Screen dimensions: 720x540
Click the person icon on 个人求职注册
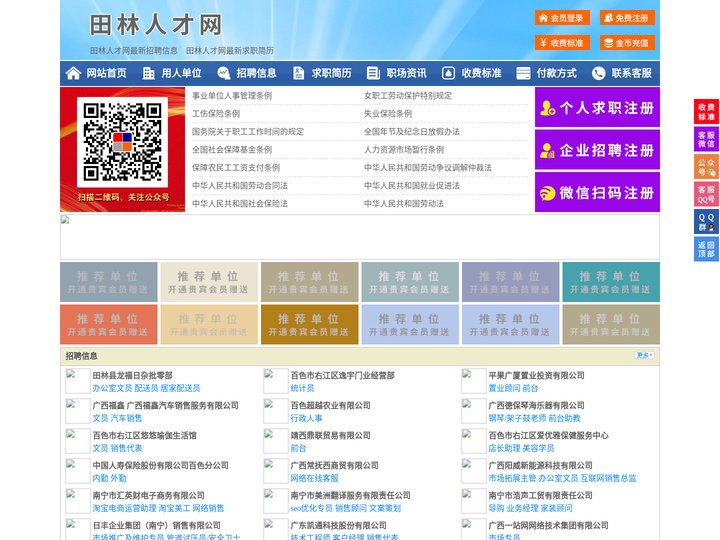point(547,108)
